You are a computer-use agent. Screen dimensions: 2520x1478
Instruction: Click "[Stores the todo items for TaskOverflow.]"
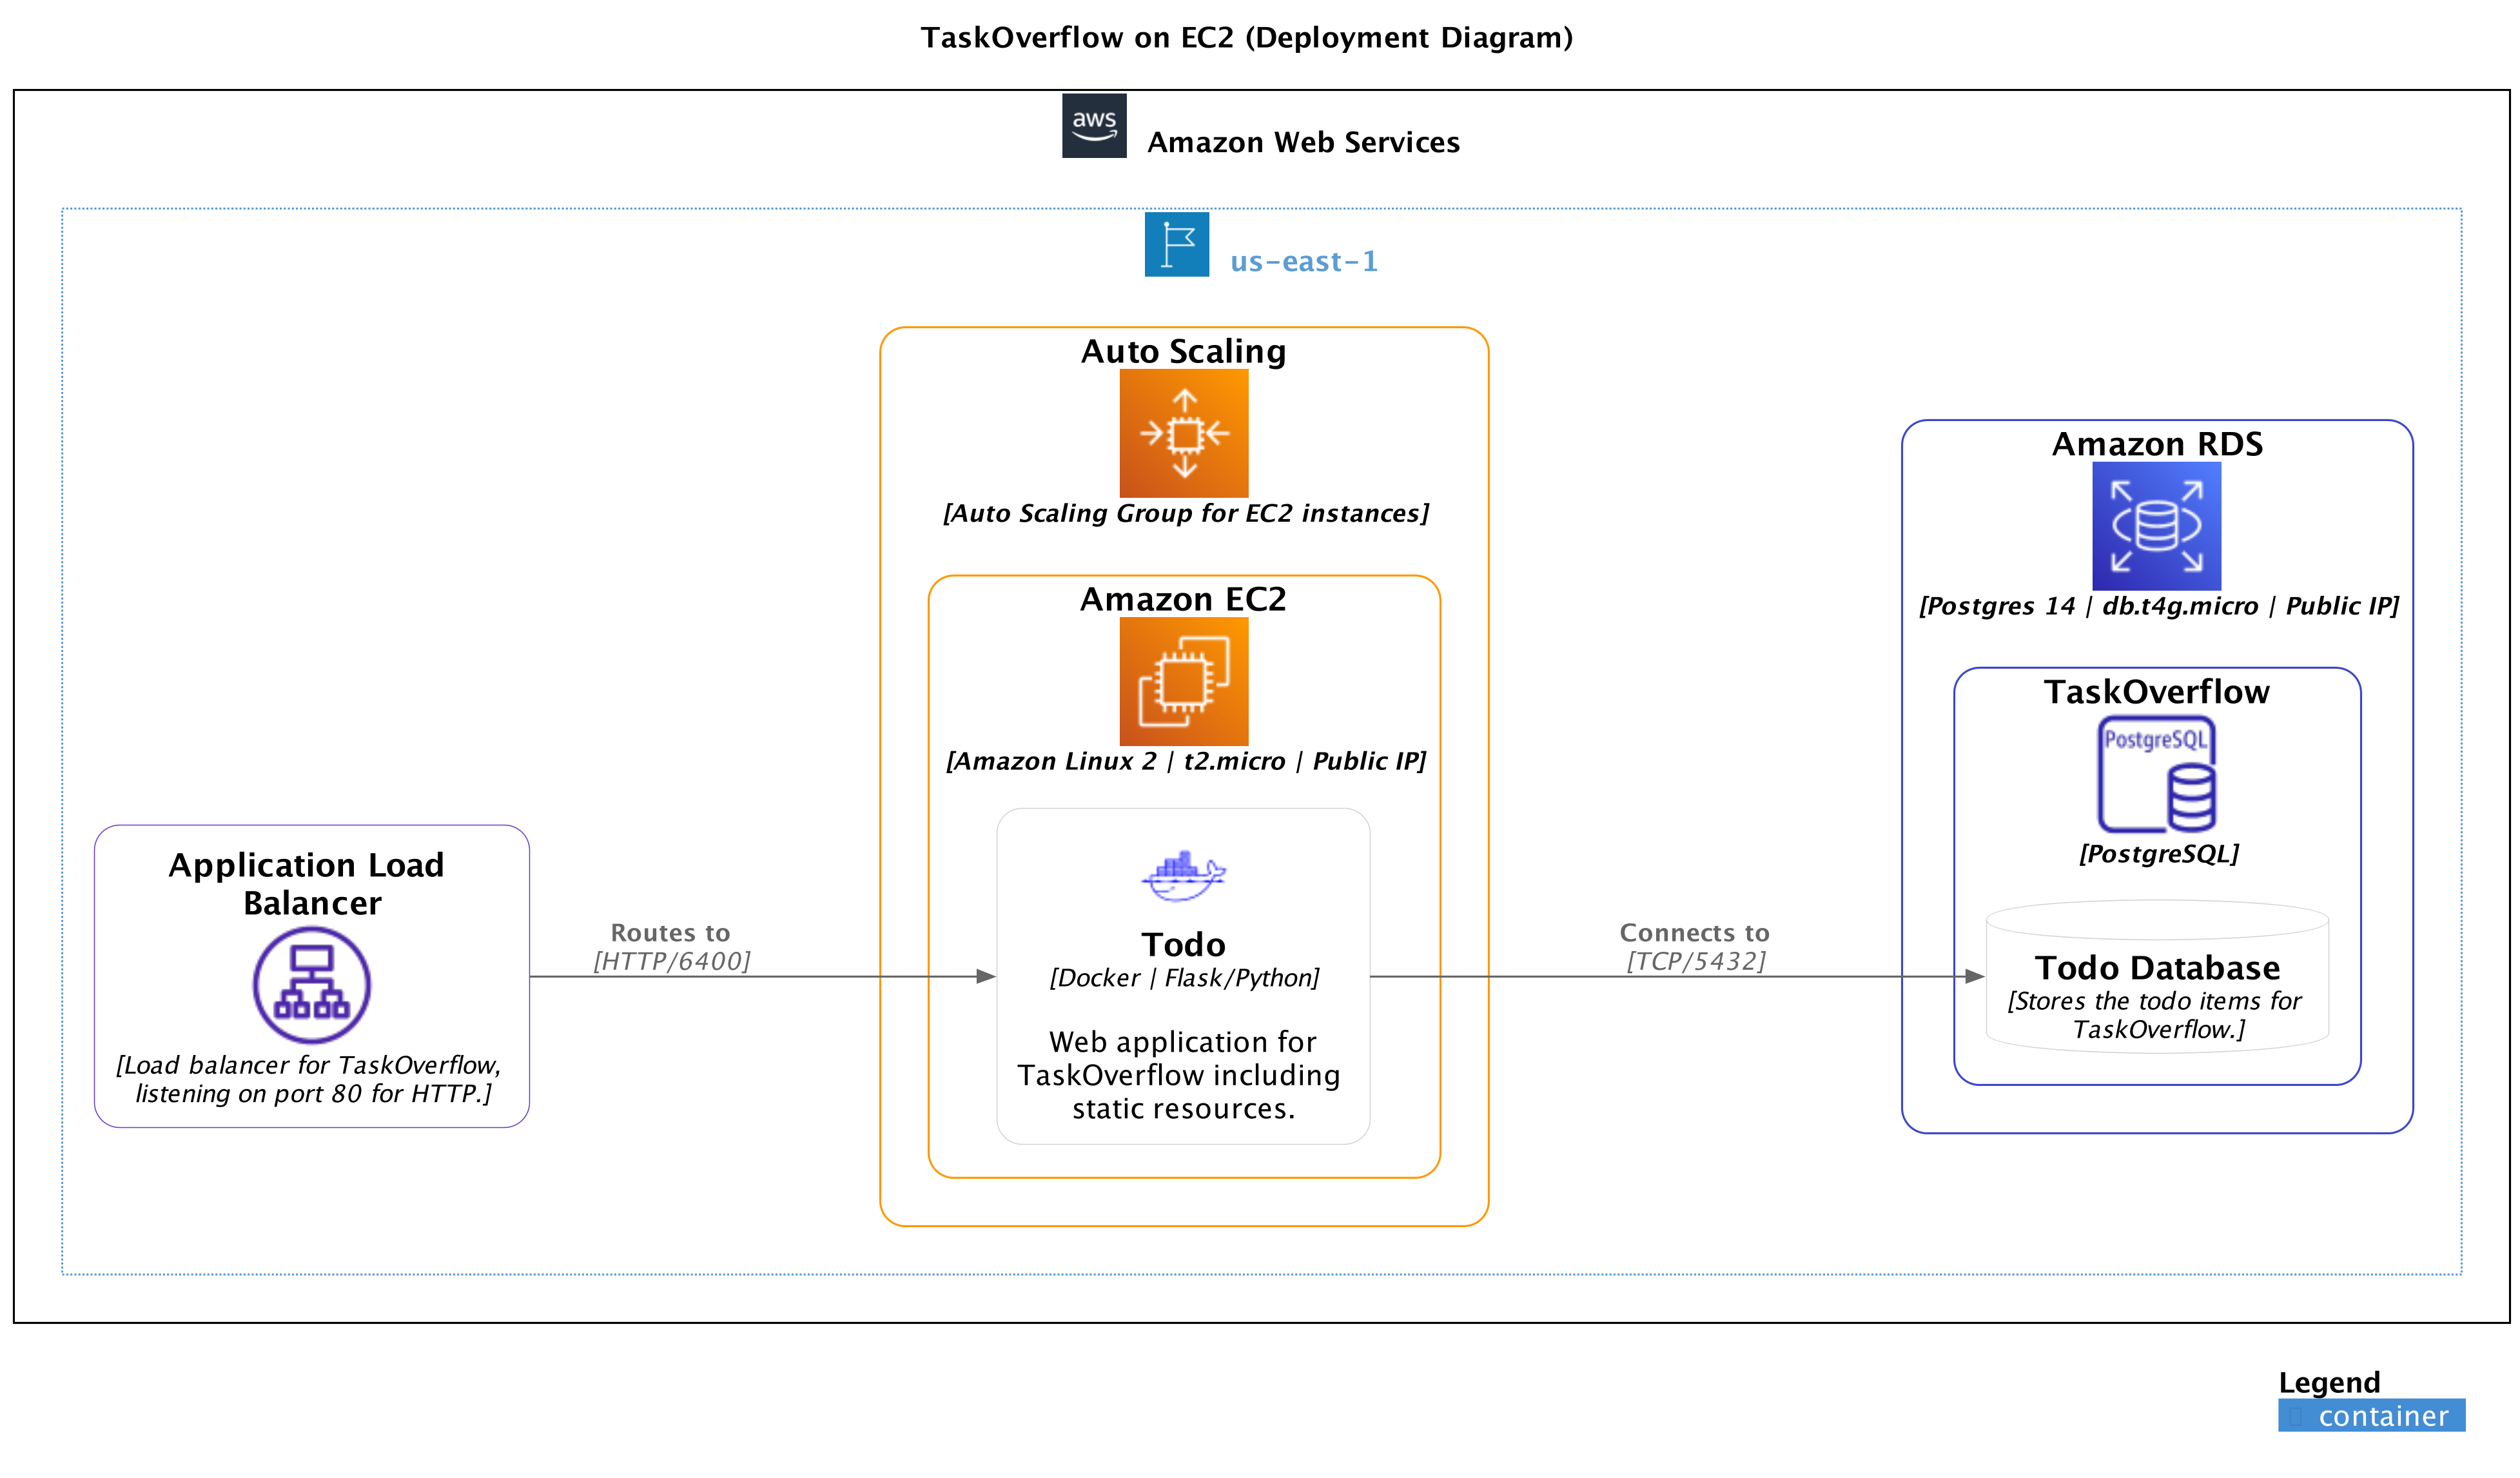click(2155, 1015)
